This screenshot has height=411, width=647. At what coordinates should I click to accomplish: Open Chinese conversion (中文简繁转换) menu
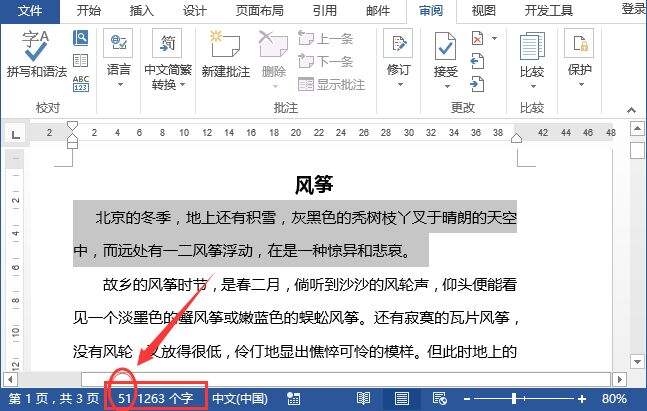pyautogui.click(x=168, y=60)
